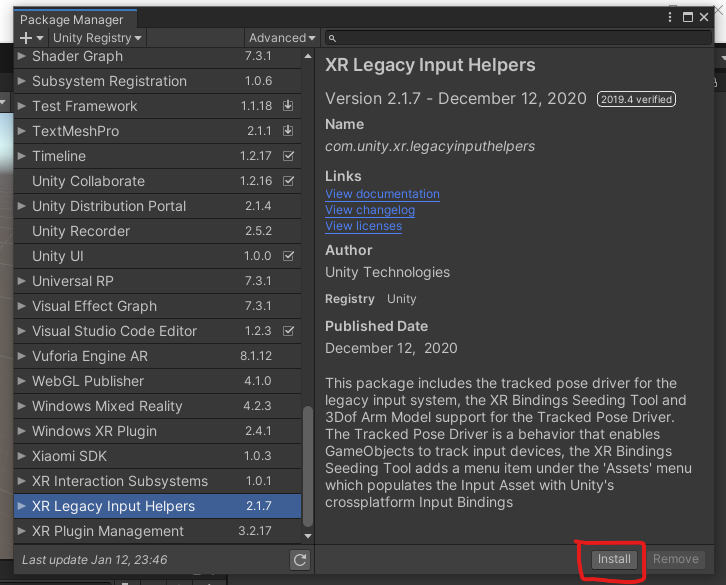Click the package list scrollbar thumb
Viewport: 726px width, 585px height.
pyautogui.click(x=307, y=466)
